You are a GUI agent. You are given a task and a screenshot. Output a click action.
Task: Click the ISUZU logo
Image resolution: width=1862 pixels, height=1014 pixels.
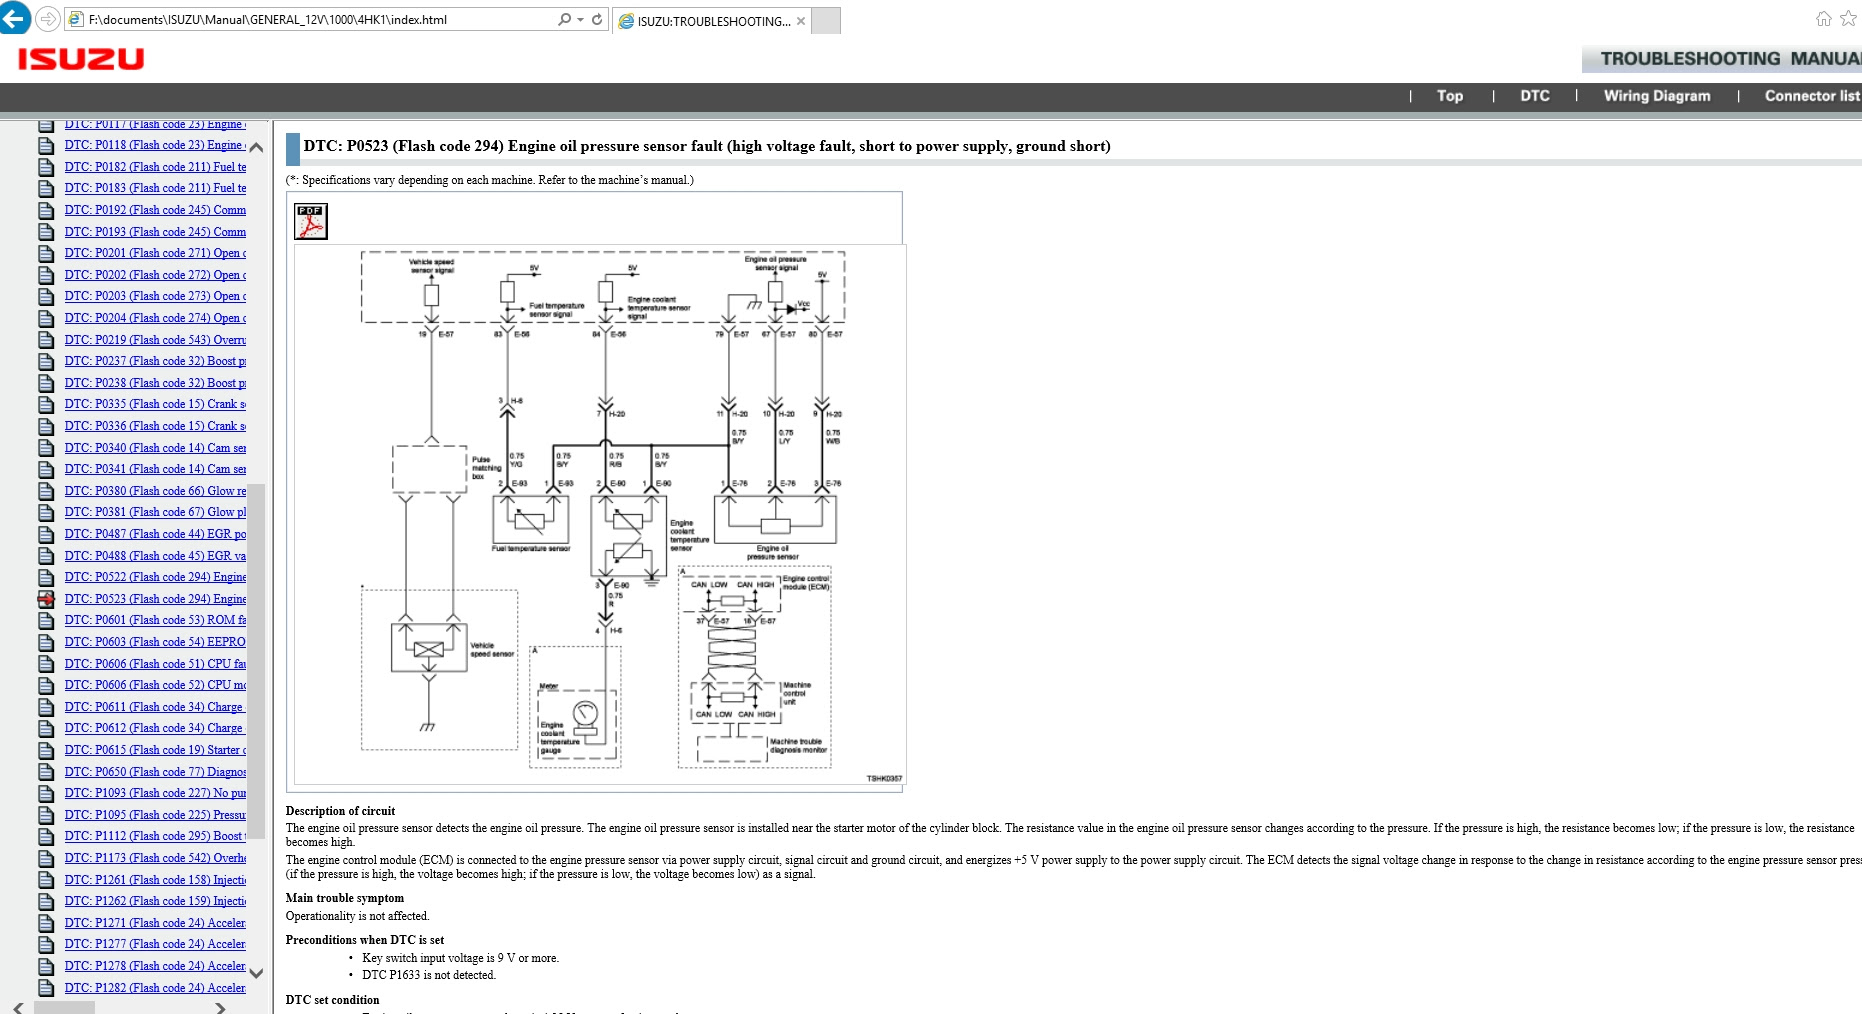pos(81,59)
